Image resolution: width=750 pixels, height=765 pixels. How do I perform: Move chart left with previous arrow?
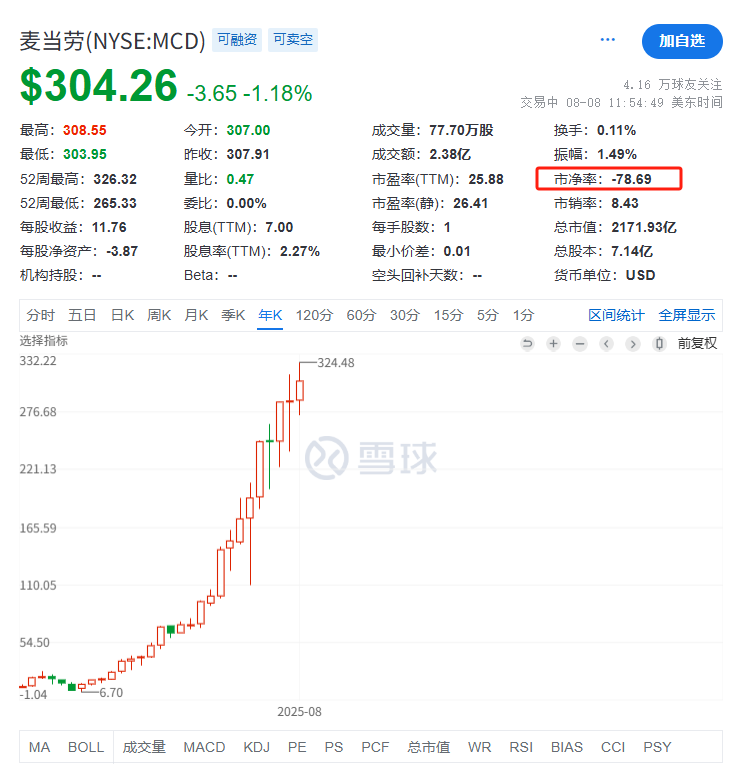pyautogui.click(x=606, y=343)
